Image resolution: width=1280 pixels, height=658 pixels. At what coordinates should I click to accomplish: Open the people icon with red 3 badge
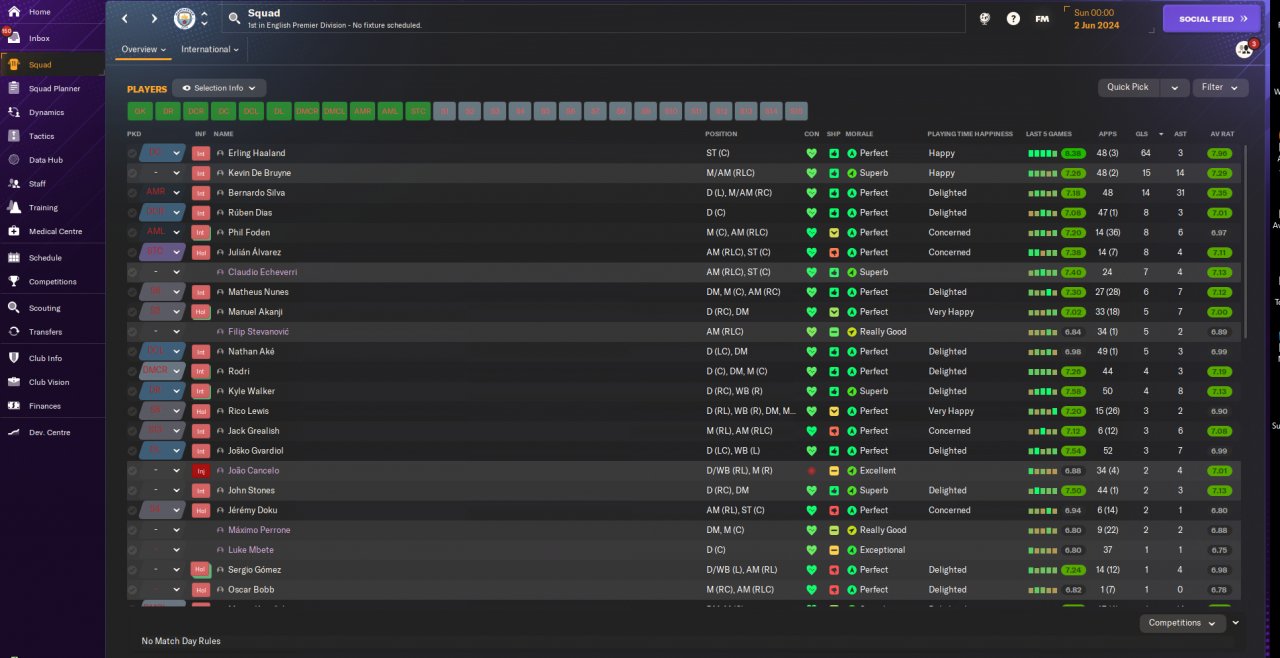pyautogui.click(x=1244, y=49)
